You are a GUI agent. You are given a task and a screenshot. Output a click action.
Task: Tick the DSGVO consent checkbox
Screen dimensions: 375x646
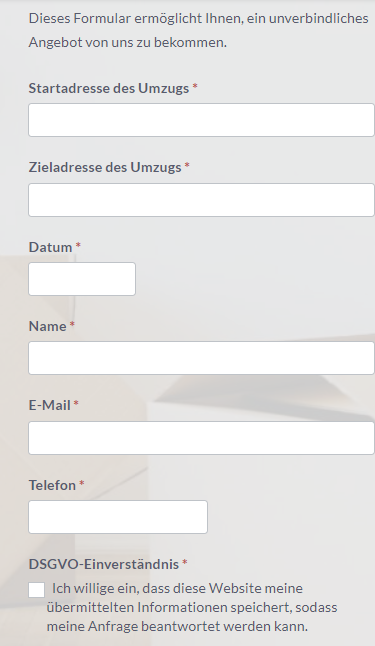(37, 590)
